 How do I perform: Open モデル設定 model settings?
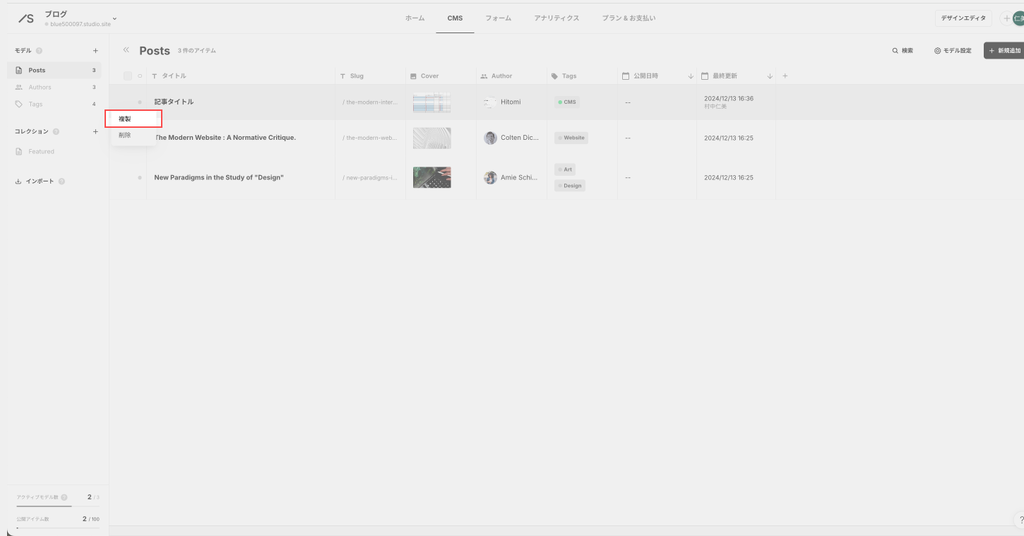(x=952, y=50)
